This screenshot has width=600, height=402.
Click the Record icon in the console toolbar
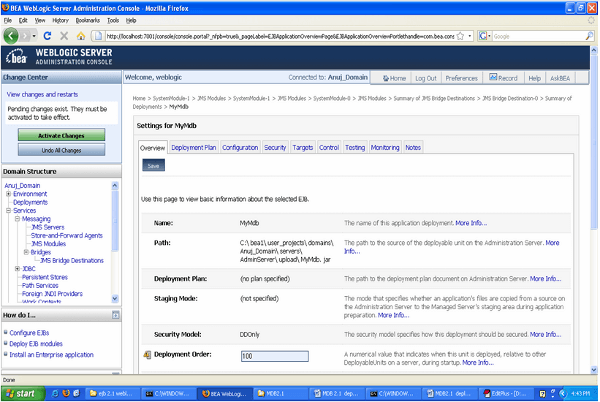pyautogui.click(x=493, y=78)
